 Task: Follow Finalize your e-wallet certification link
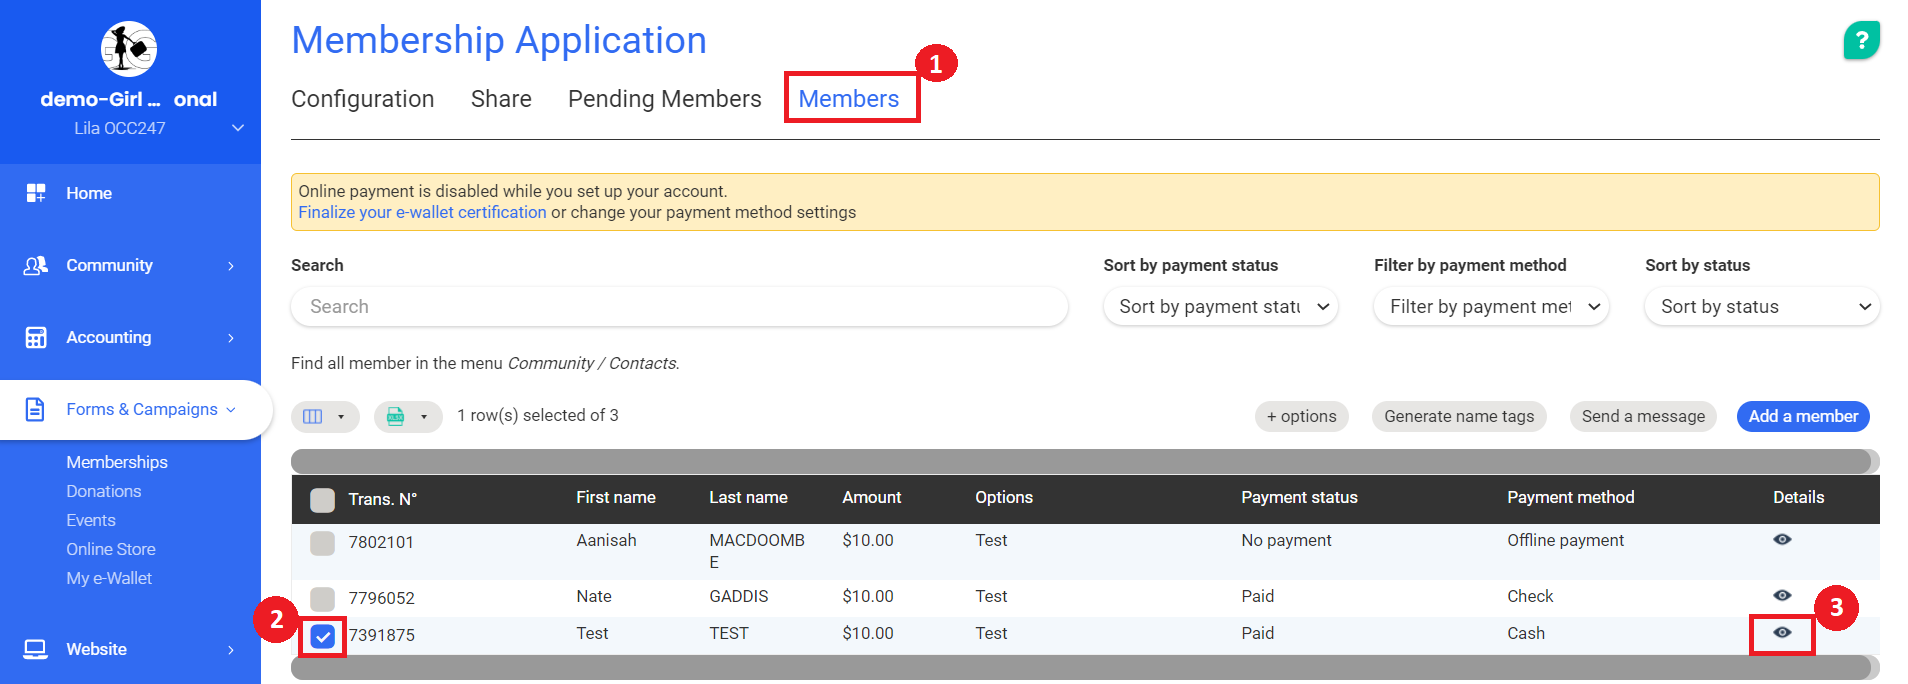[422, 212]
